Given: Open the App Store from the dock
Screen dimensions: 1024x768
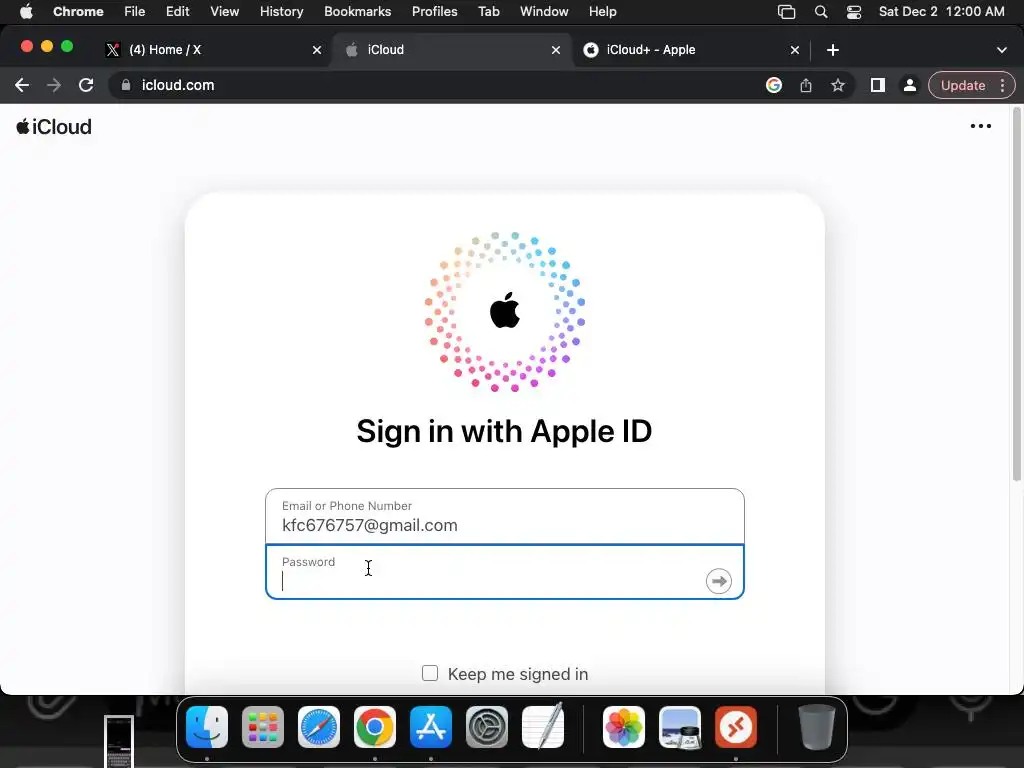Looking at the screenshot, I should coord(431,727).
